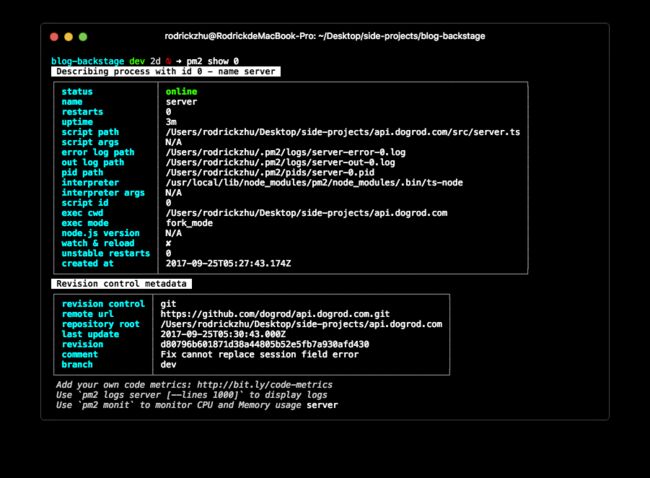Click the 'pm2 show 0' command text
The image size is (650, 478).
pyautogui.click(x=212, y=61)
